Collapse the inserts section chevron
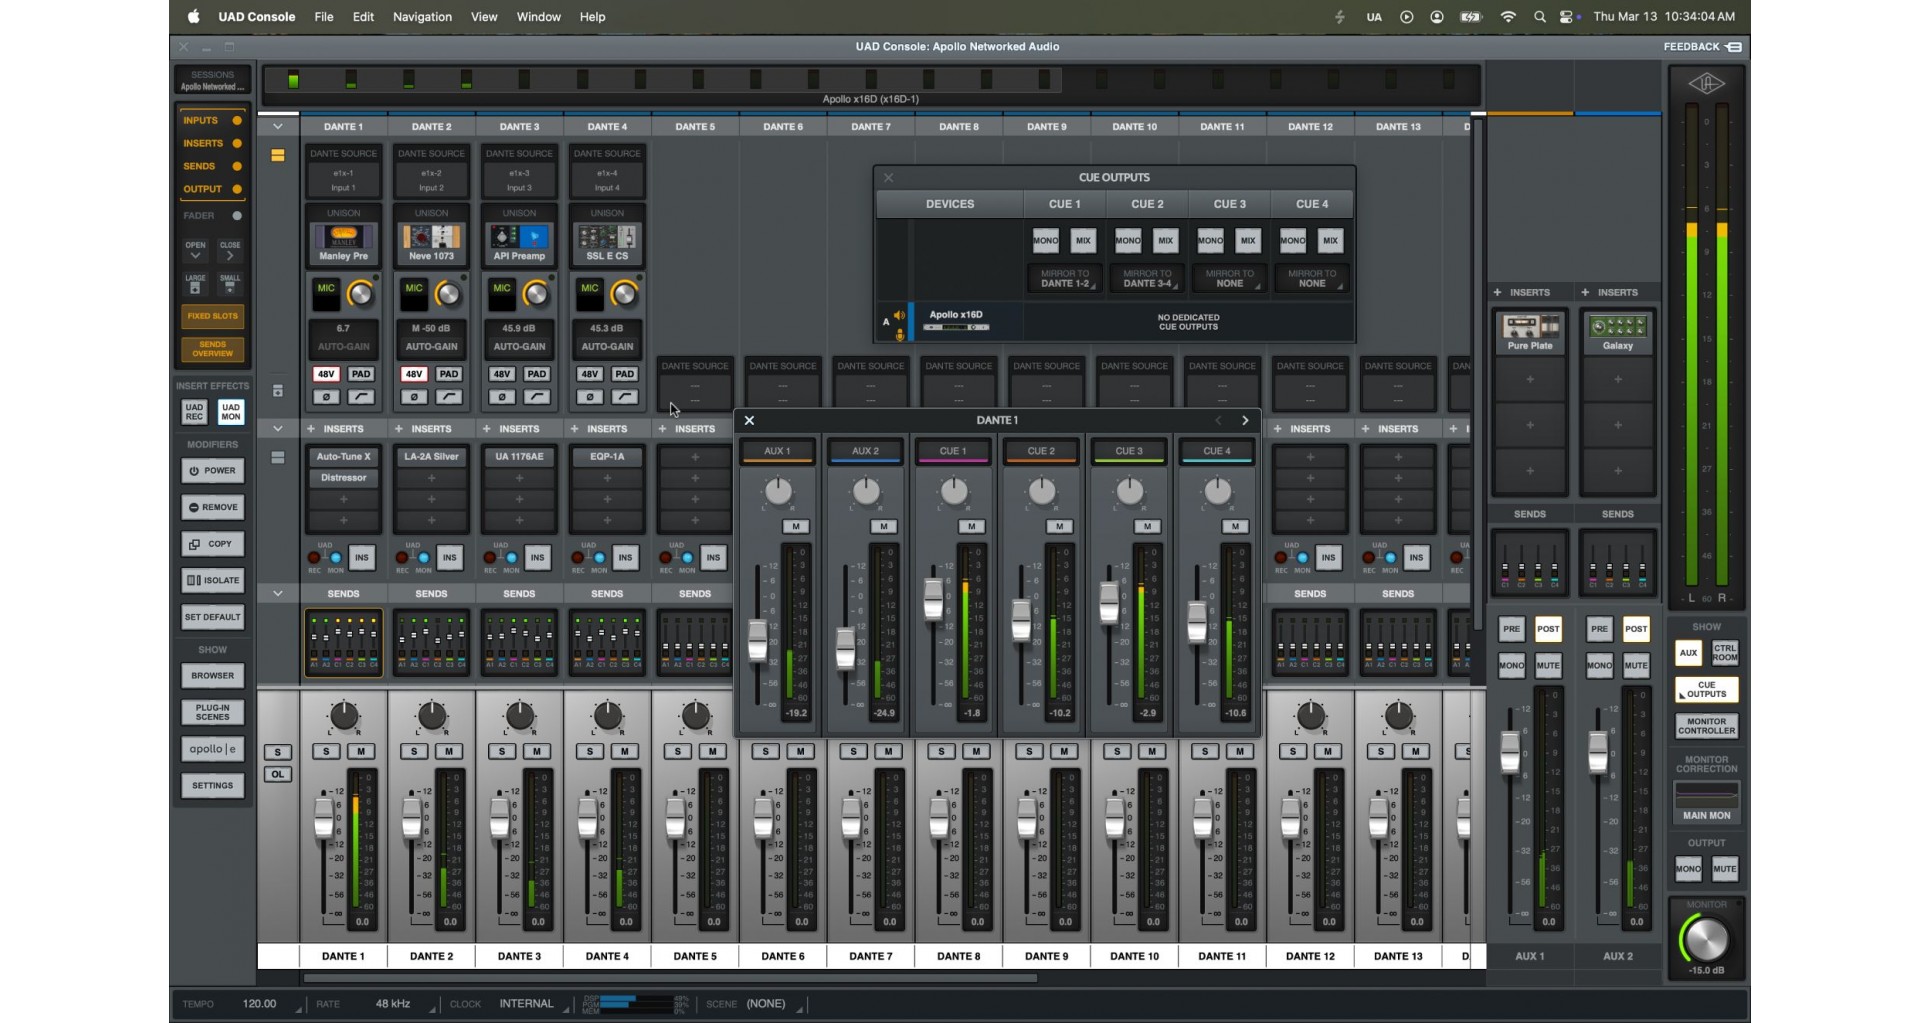This screenshot has width=1920, height=1023. pyautogui.click(x=277, y=429)
